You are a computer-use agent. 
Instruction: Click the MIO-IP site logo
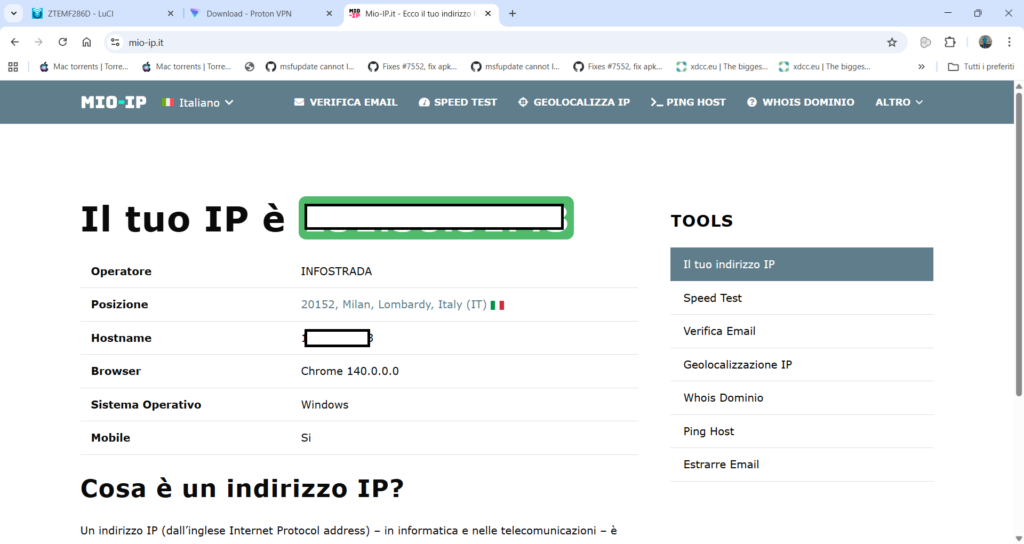113,102
